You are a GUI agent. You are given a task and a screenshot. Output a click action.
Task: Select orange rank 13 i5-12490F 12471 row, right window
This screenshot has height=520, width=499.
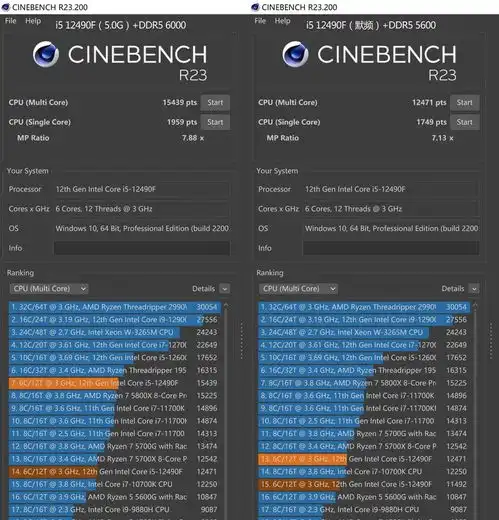[x=364, y=459]
